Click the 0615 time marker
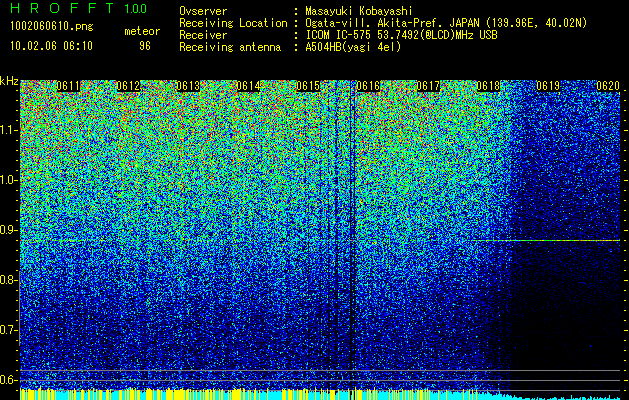This screenshot has height=400, width=629. click(308, 86)
